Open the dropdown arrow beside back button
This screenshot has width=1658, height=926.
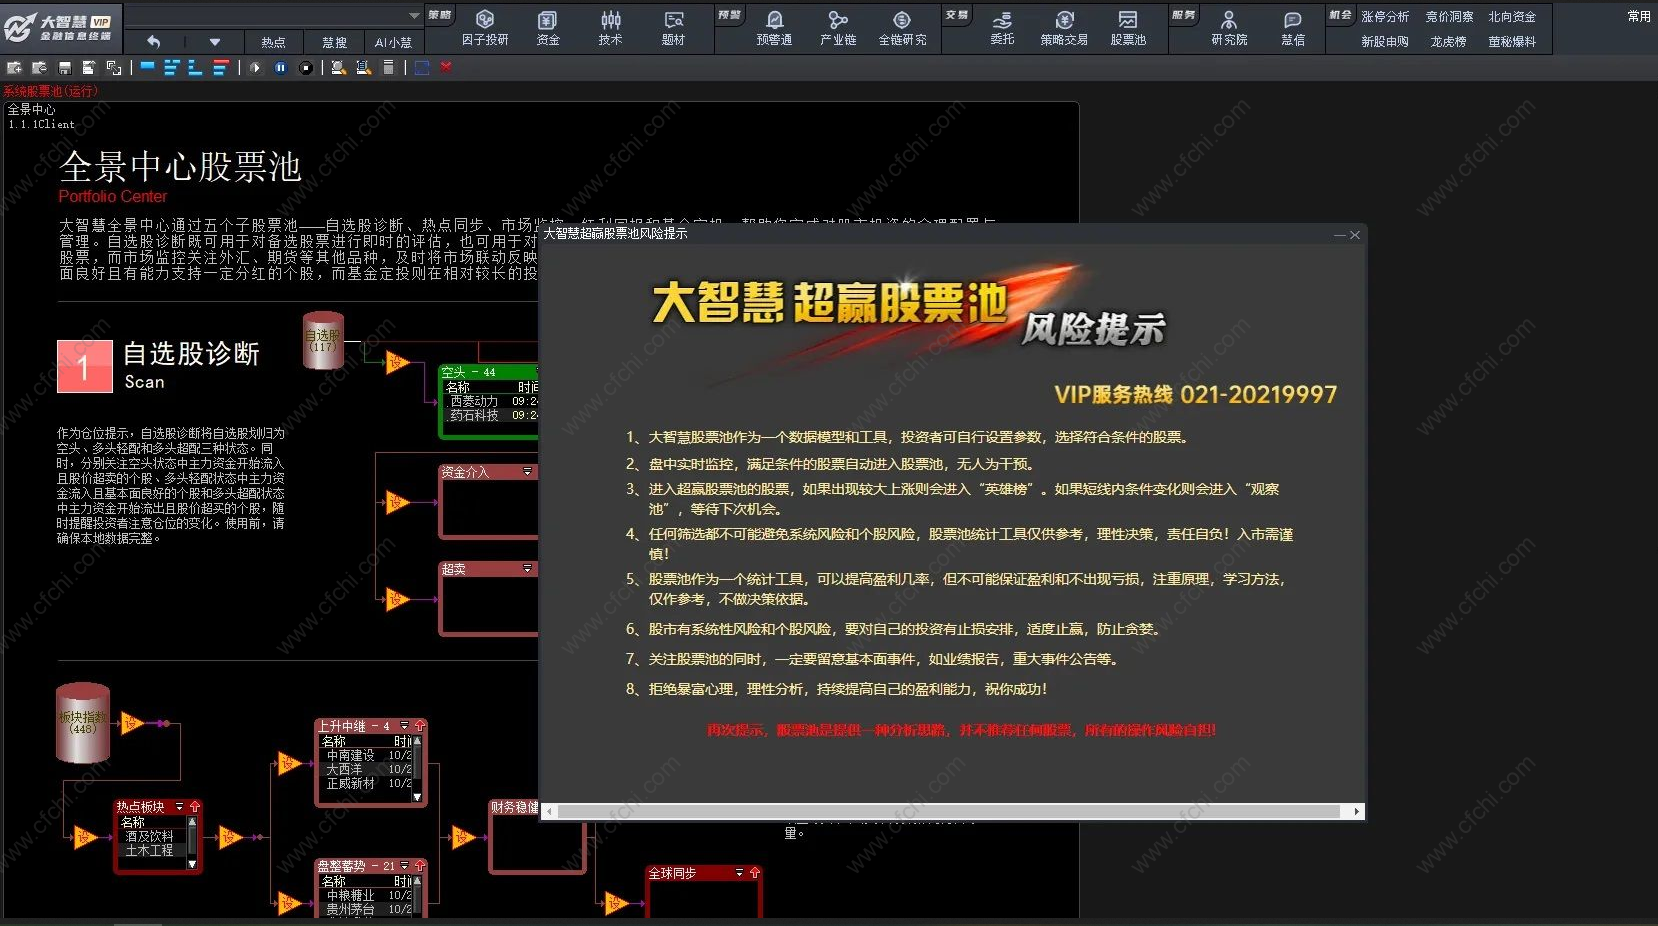214,42
